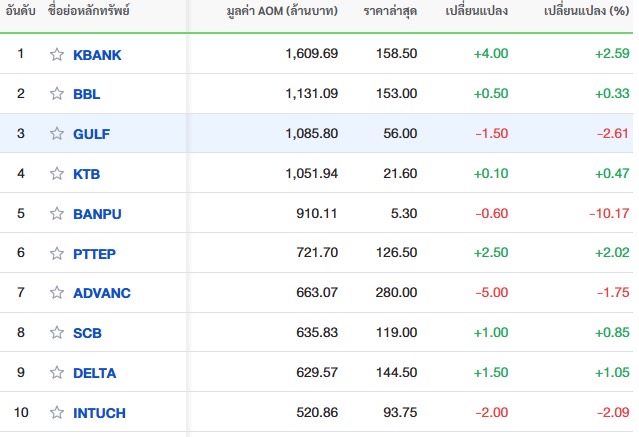Click KBANK last price 158.50

pos(397,53)
